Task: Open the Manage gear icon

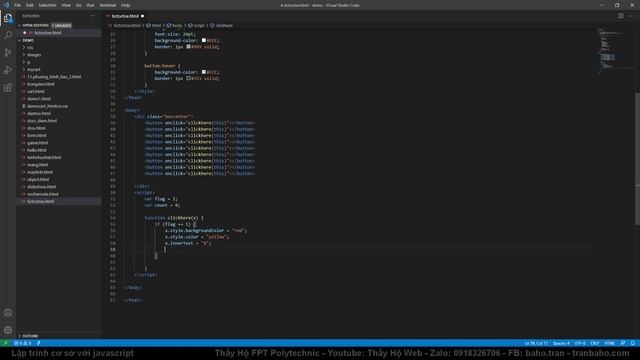Action: click(8, 330)
